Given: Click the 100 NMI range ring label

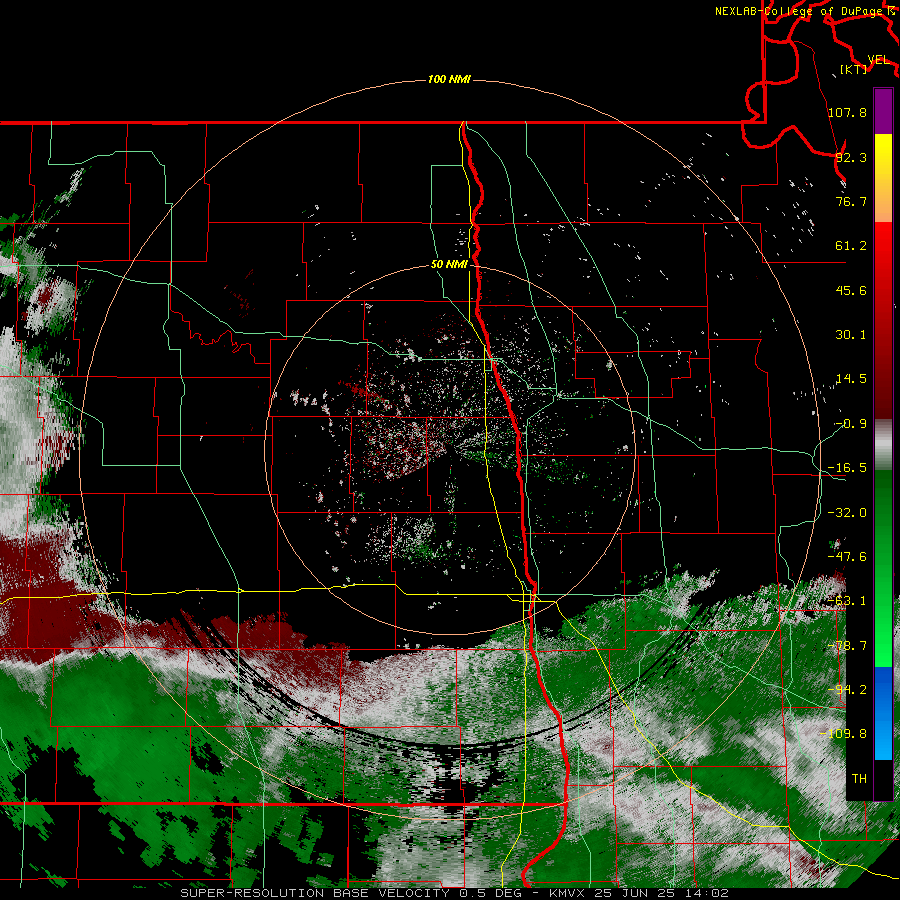Looking at the screenshot, I should pos(449,79).
